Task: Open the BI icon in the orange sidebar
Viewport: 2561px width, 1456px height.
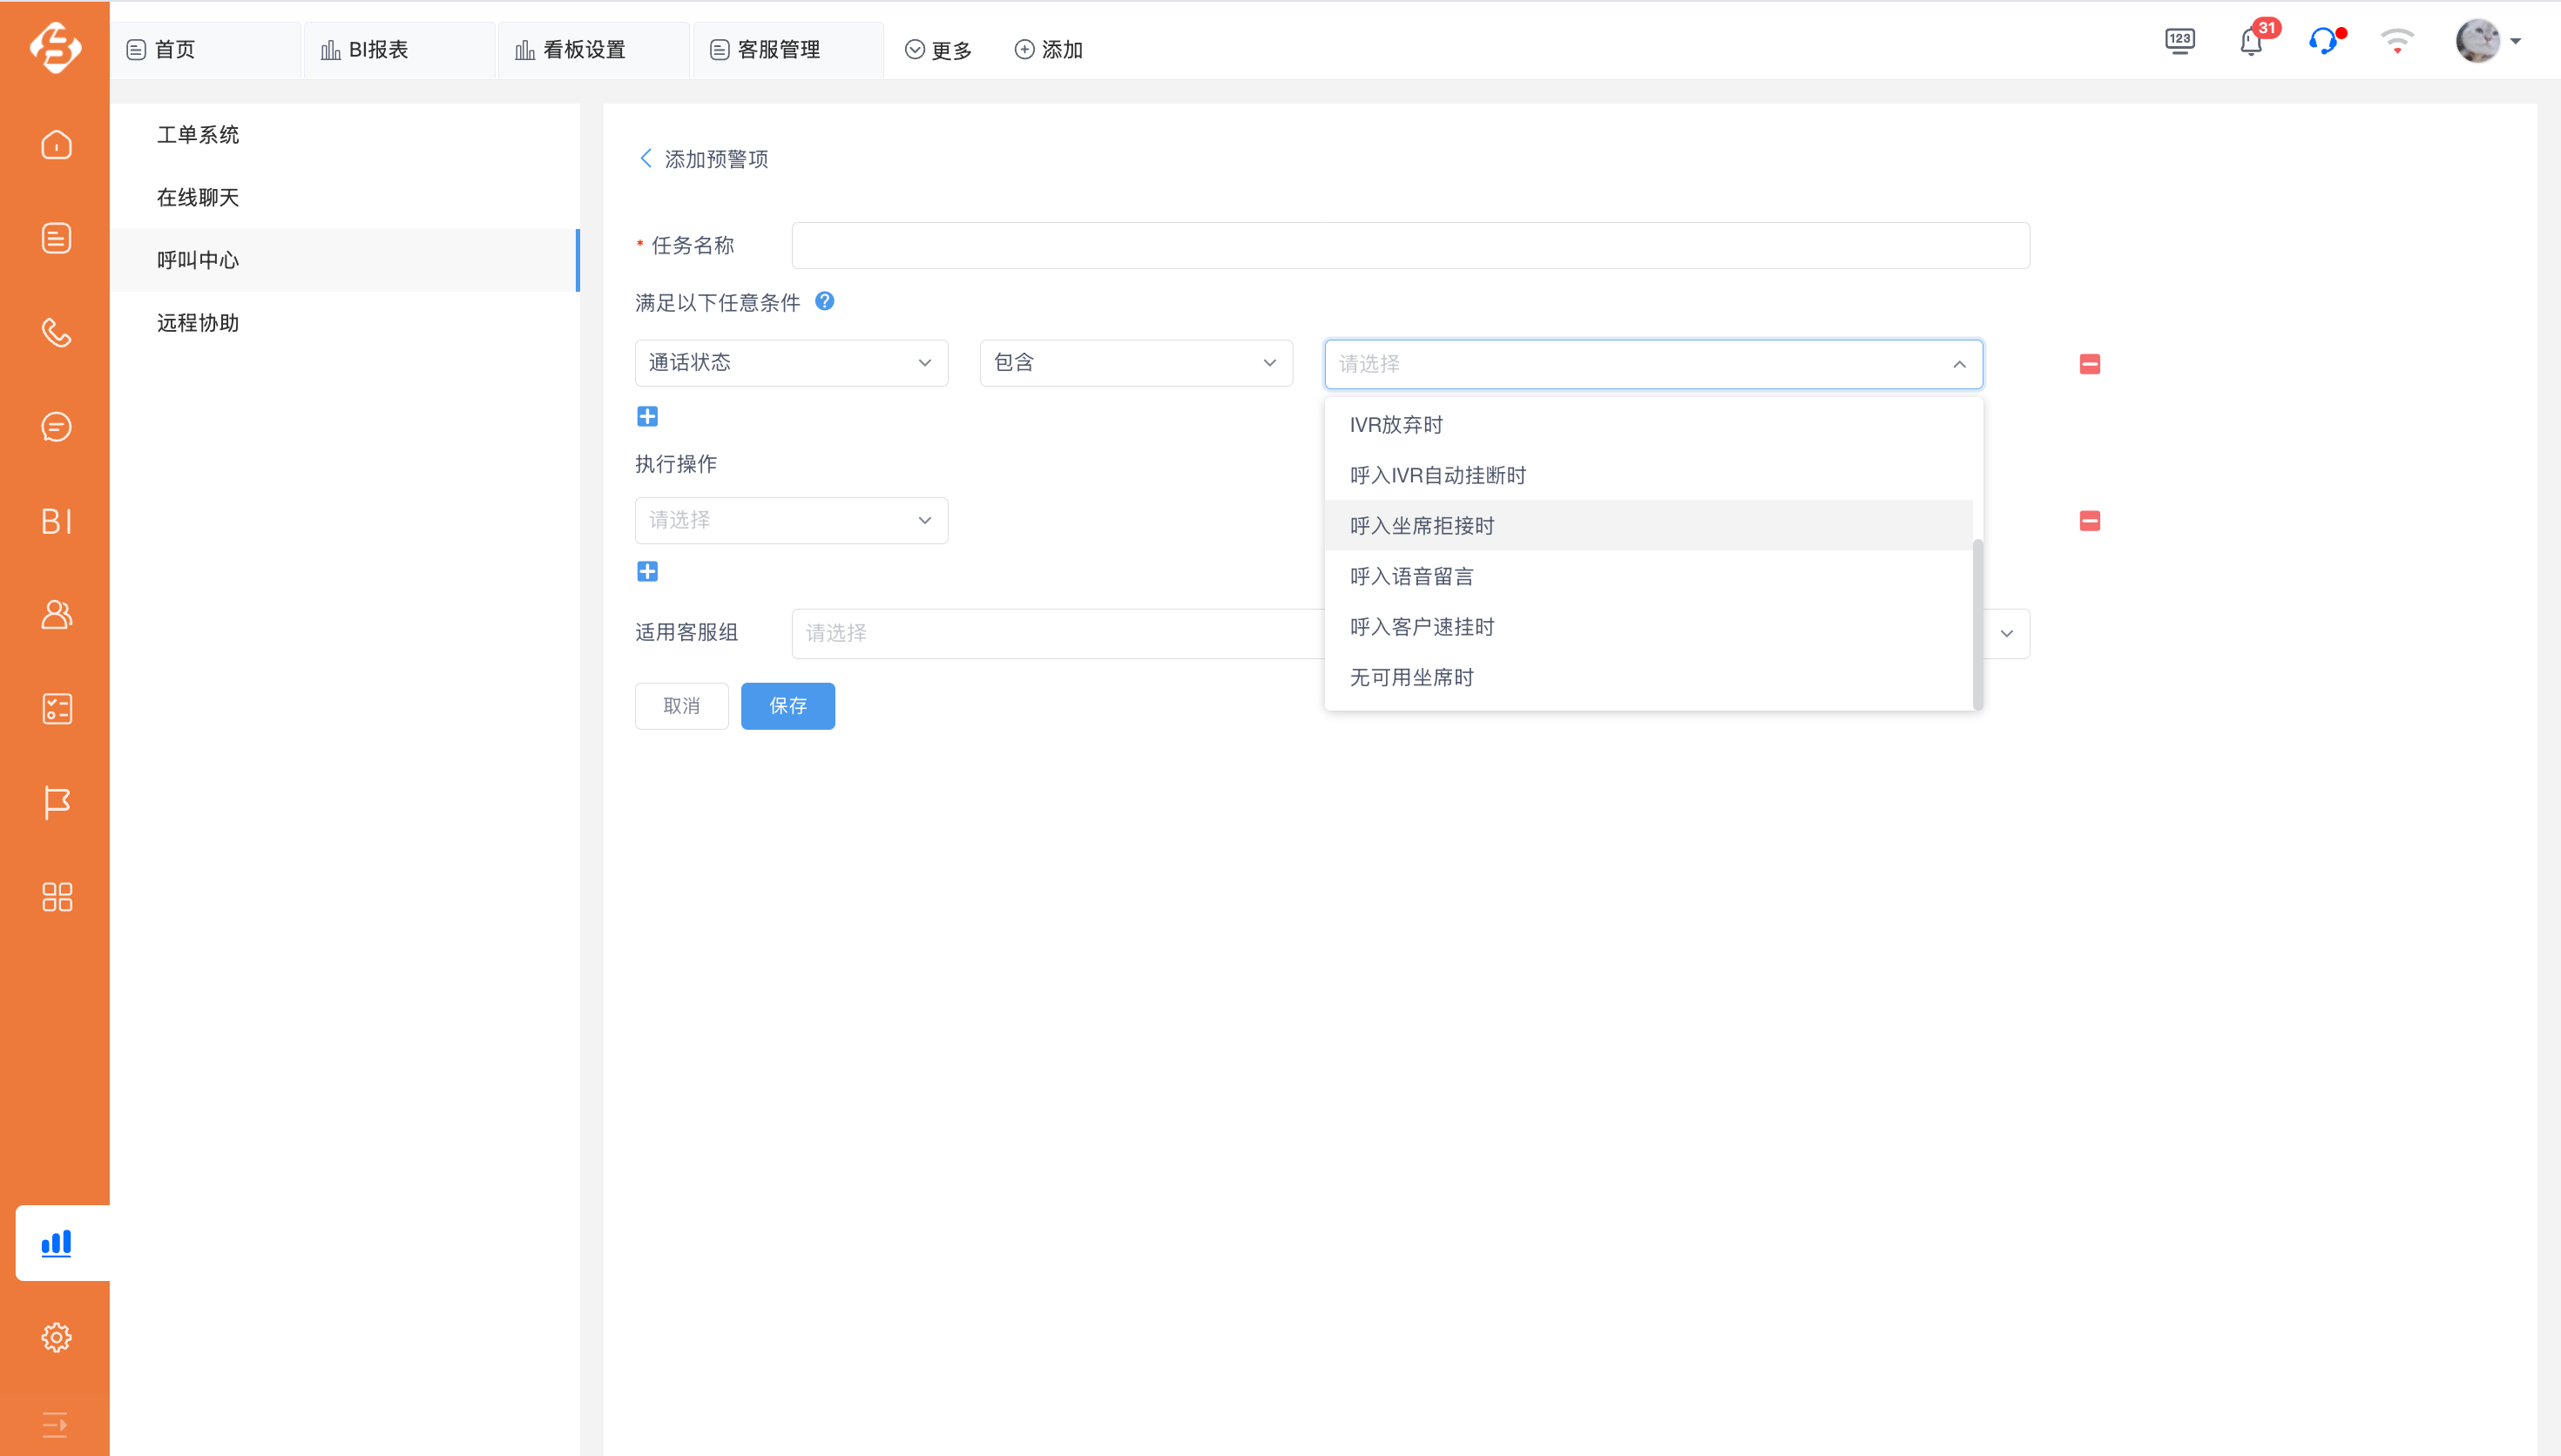Action: point(56,521)
